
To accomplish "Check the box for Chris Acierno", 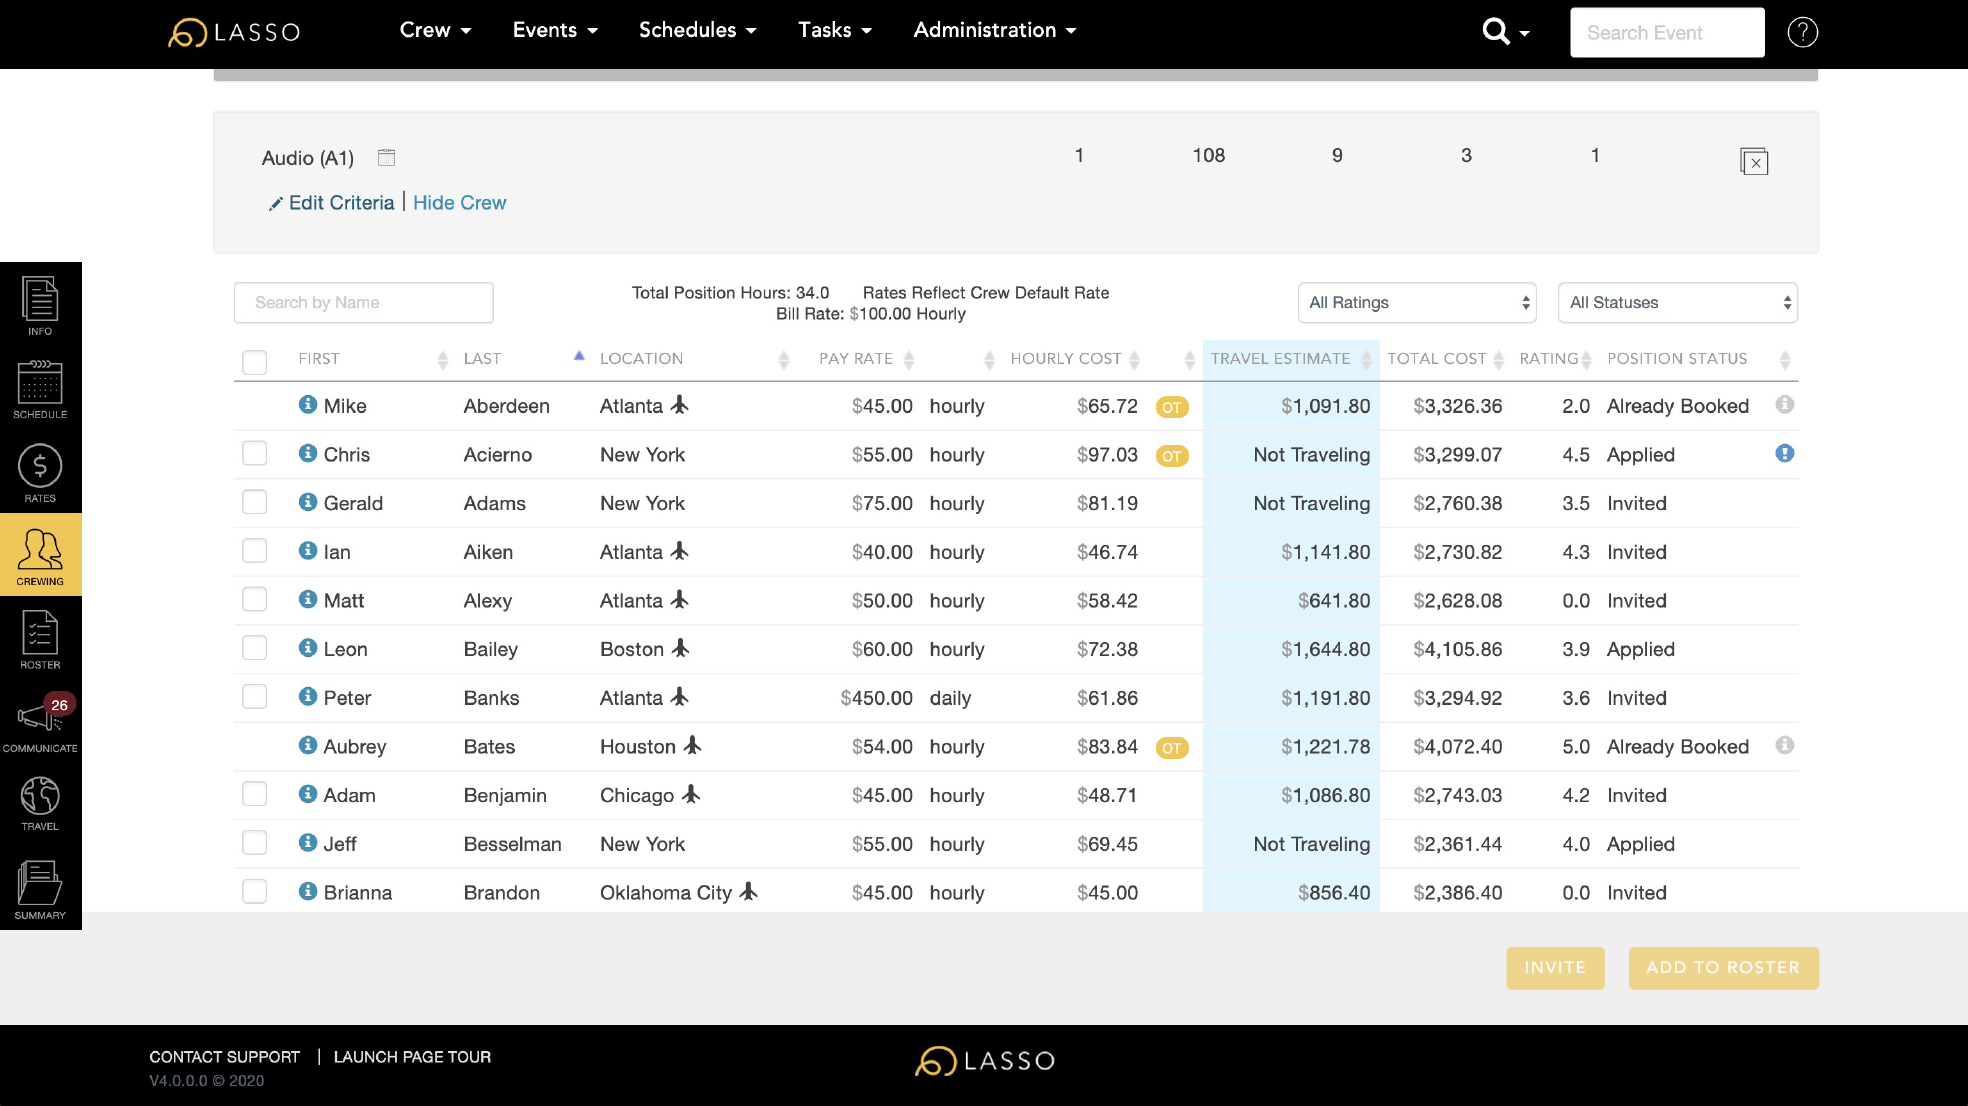I will point(255,454).
